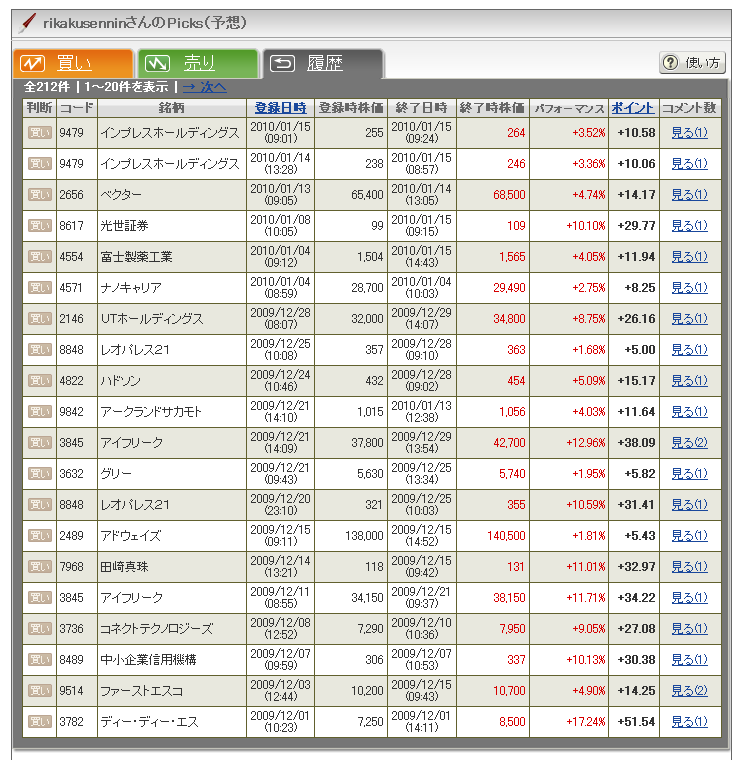738x760 pixels.
Task: Open 見る(1) comments for 富士製薬工業
Action: [x=690, y=257]
